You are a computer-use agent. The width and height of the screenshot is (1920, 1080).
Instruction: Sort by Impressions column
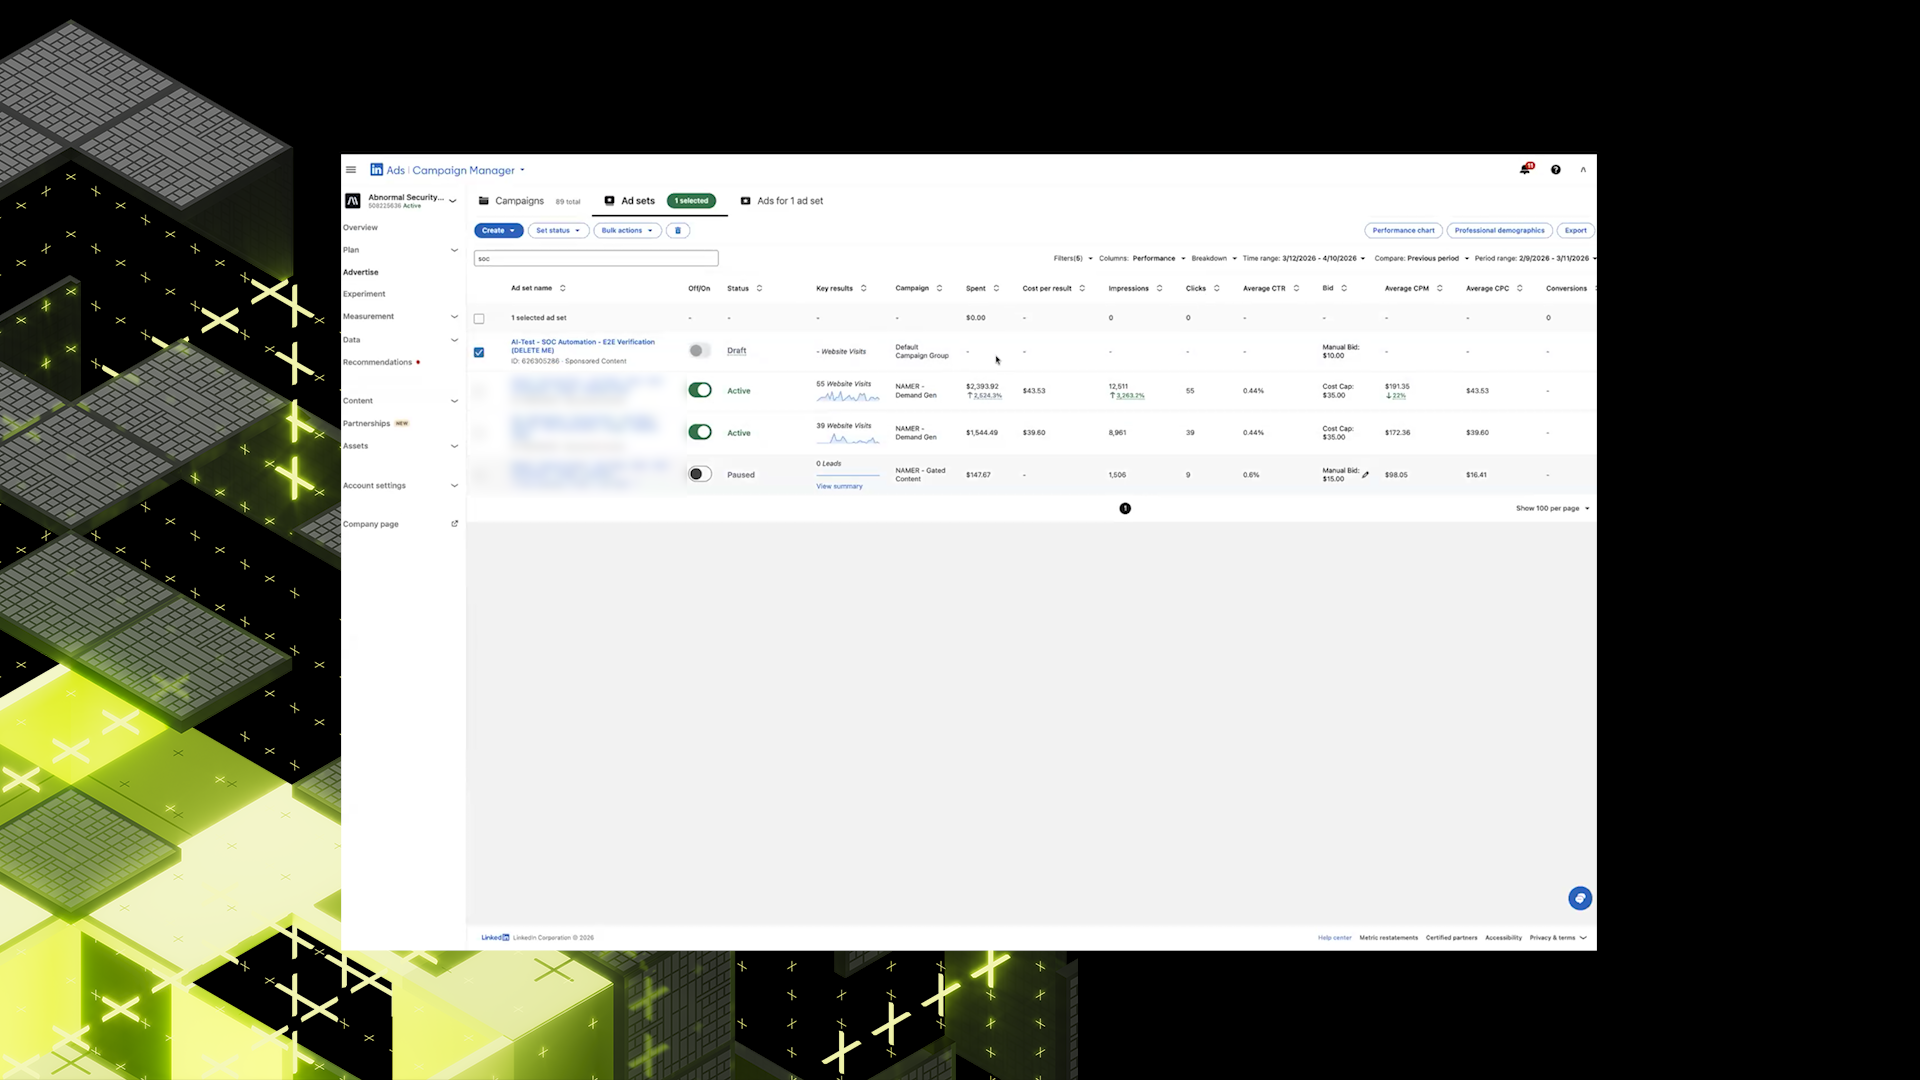(1160, 289)
